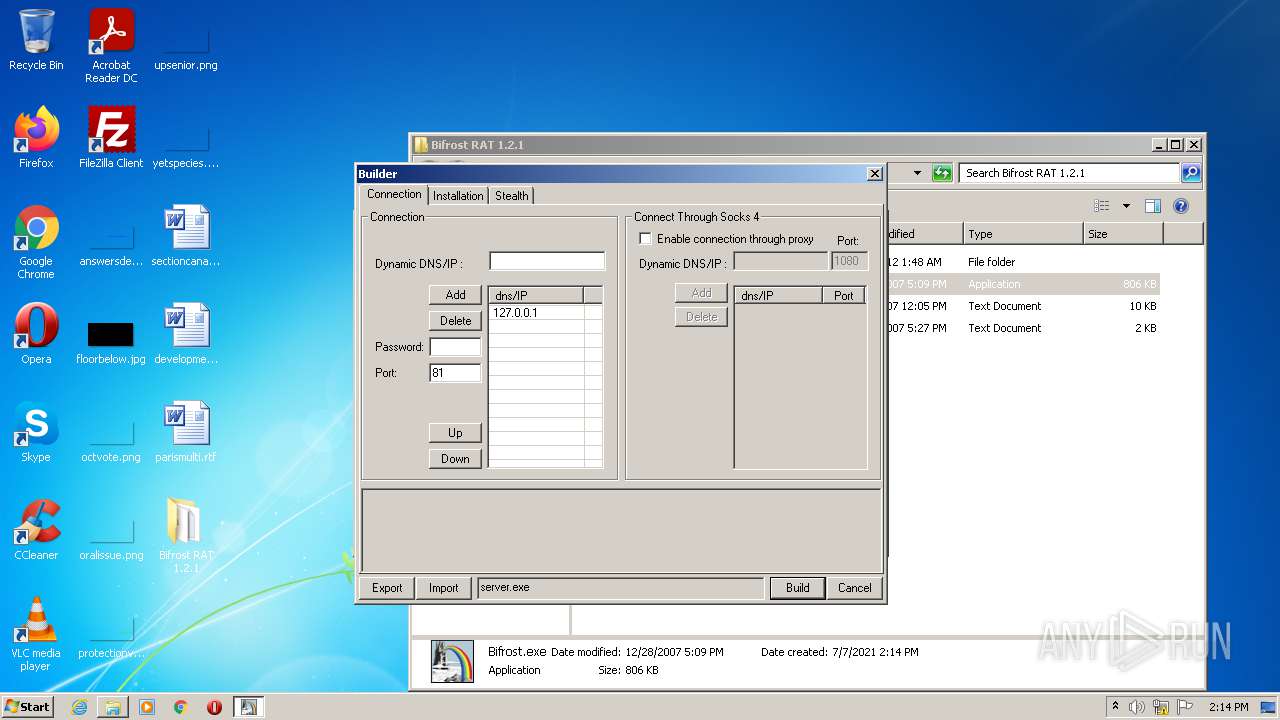Open Explorer help icon
1280x720 pixels.
coord(1181,206)
